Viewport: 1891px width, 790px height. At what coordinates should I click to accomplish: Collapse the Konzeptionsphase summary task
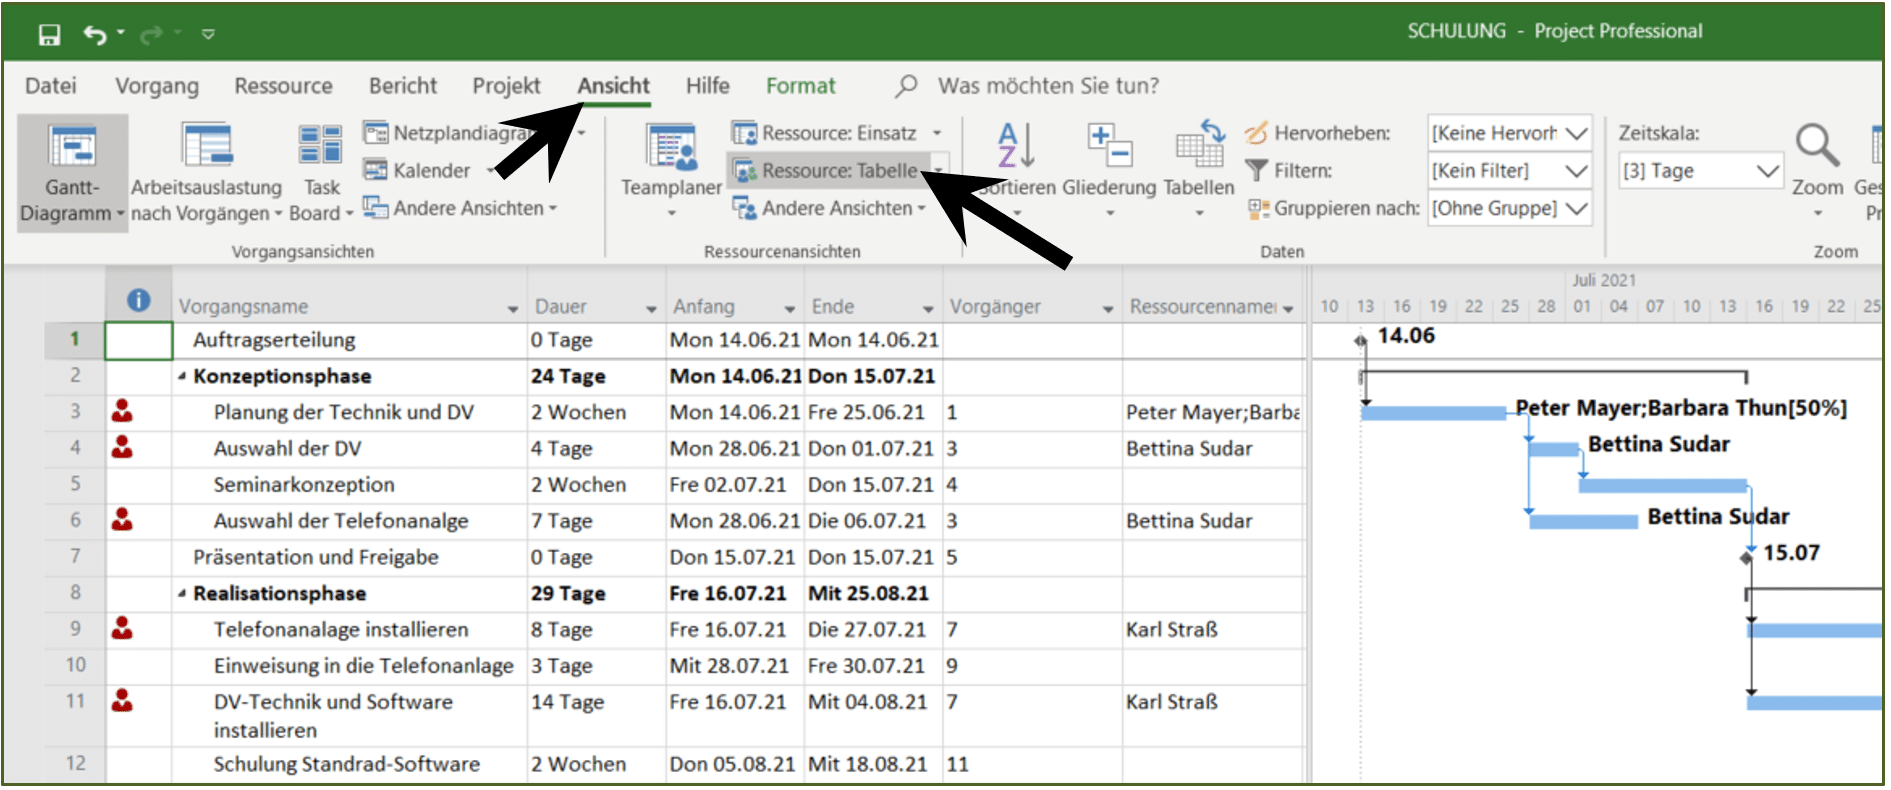tap(182, 377)
